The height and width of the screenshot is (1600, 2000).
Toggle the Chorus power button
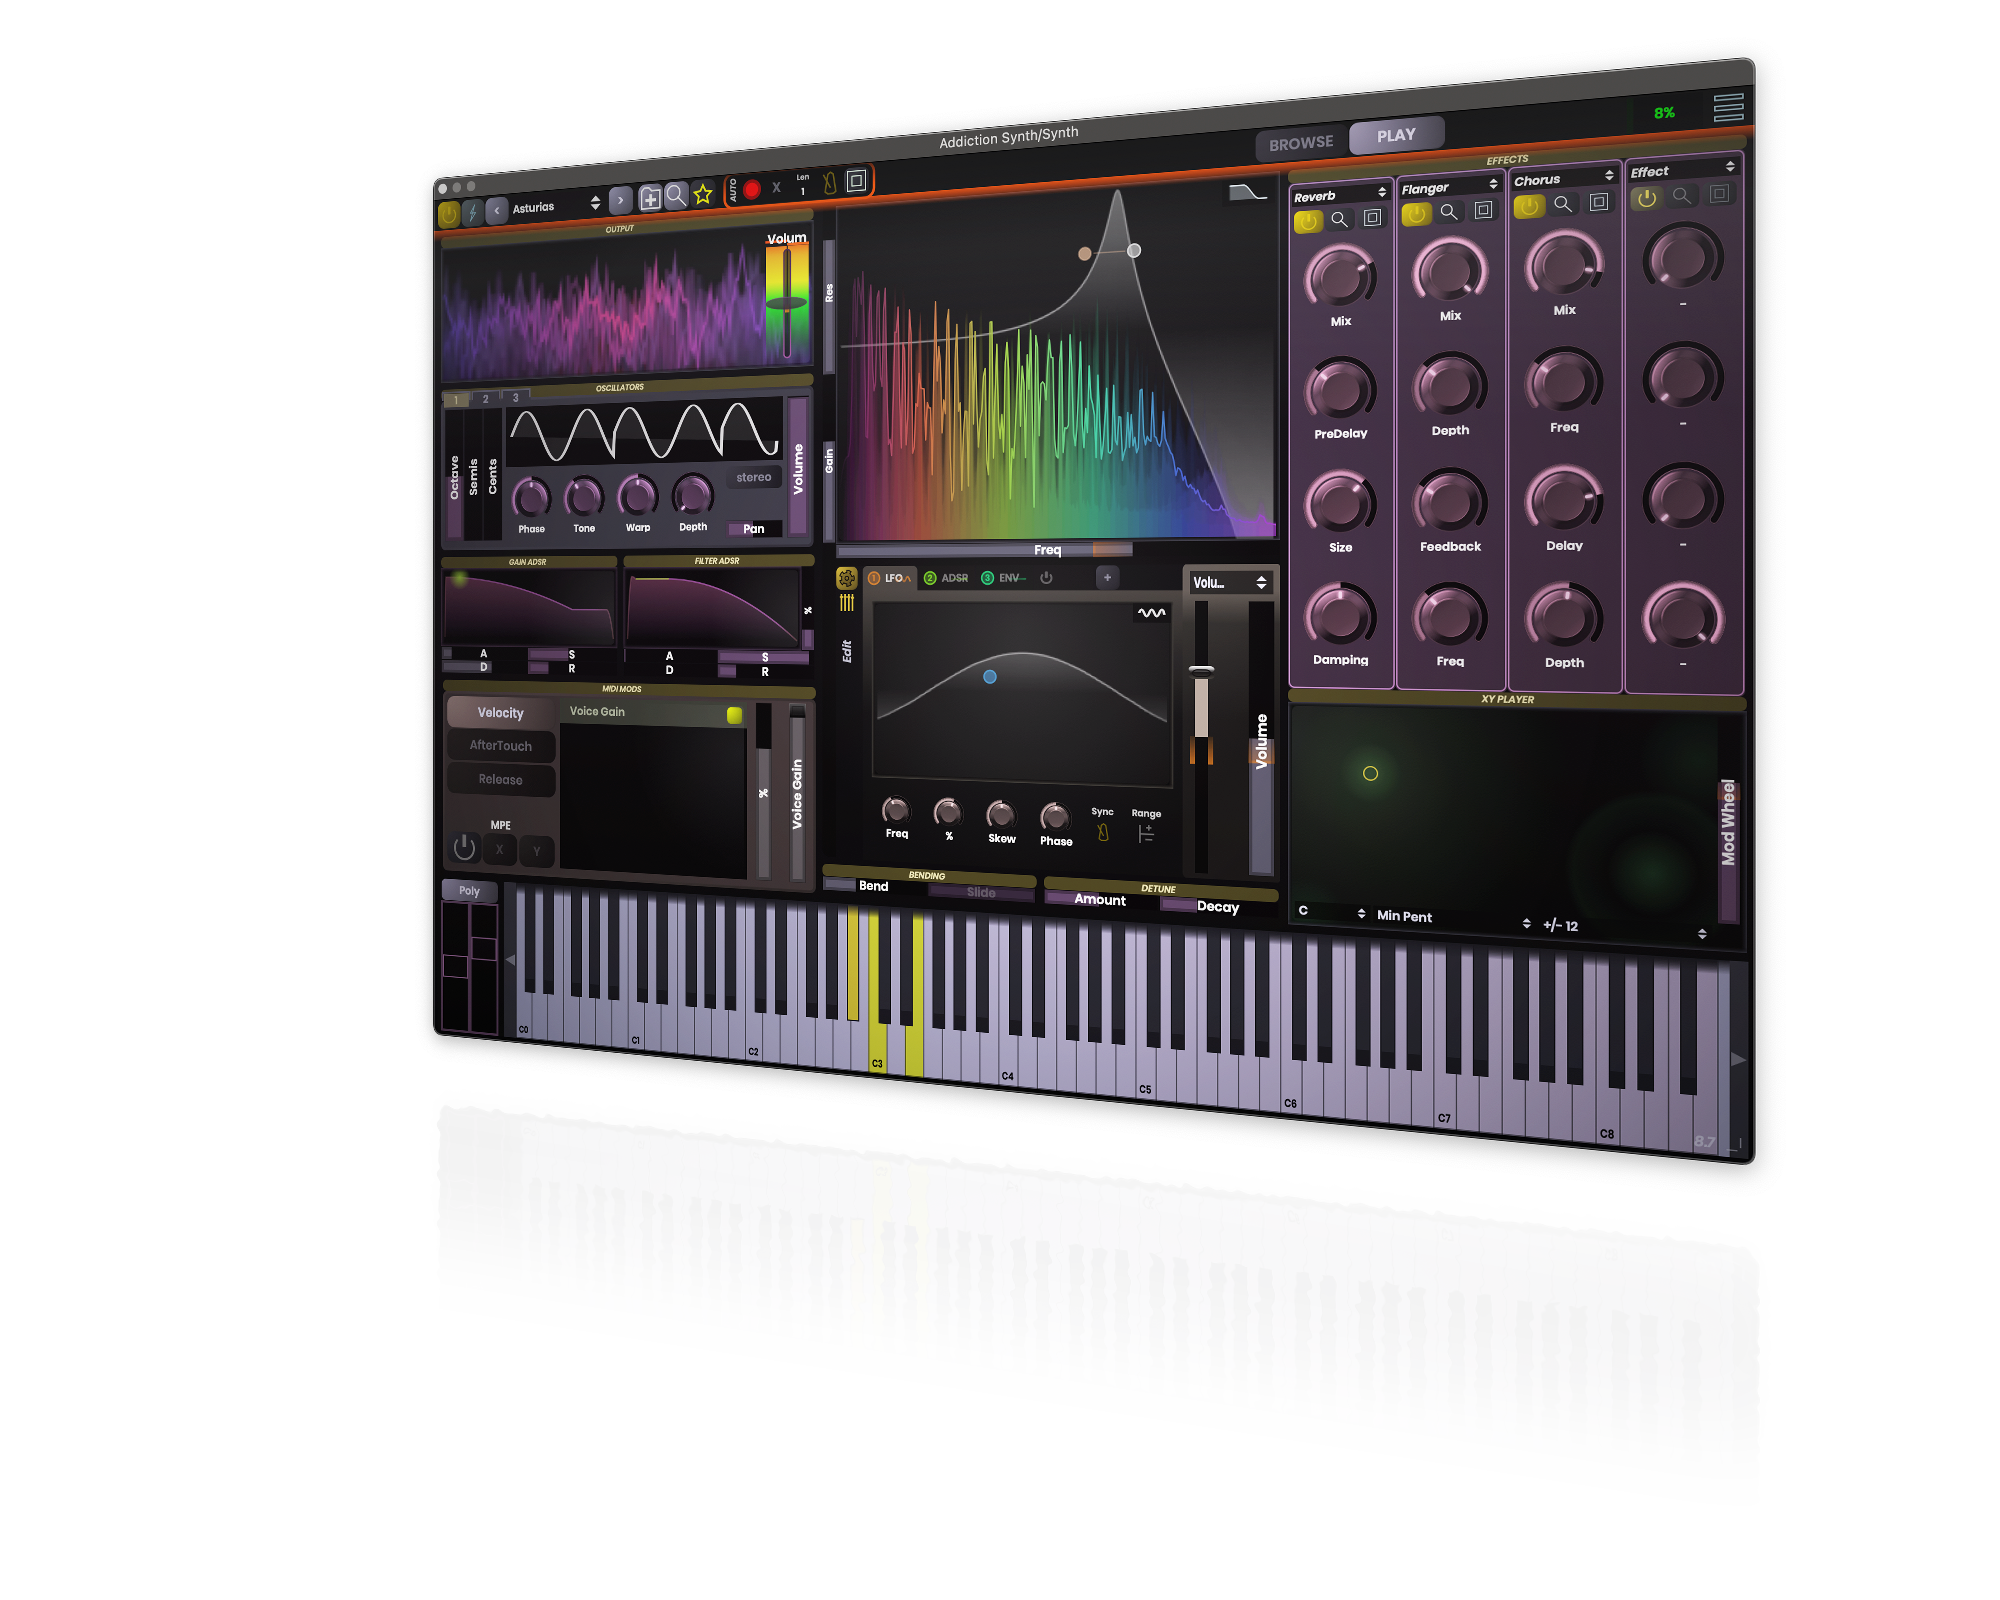pos(1529,206)
